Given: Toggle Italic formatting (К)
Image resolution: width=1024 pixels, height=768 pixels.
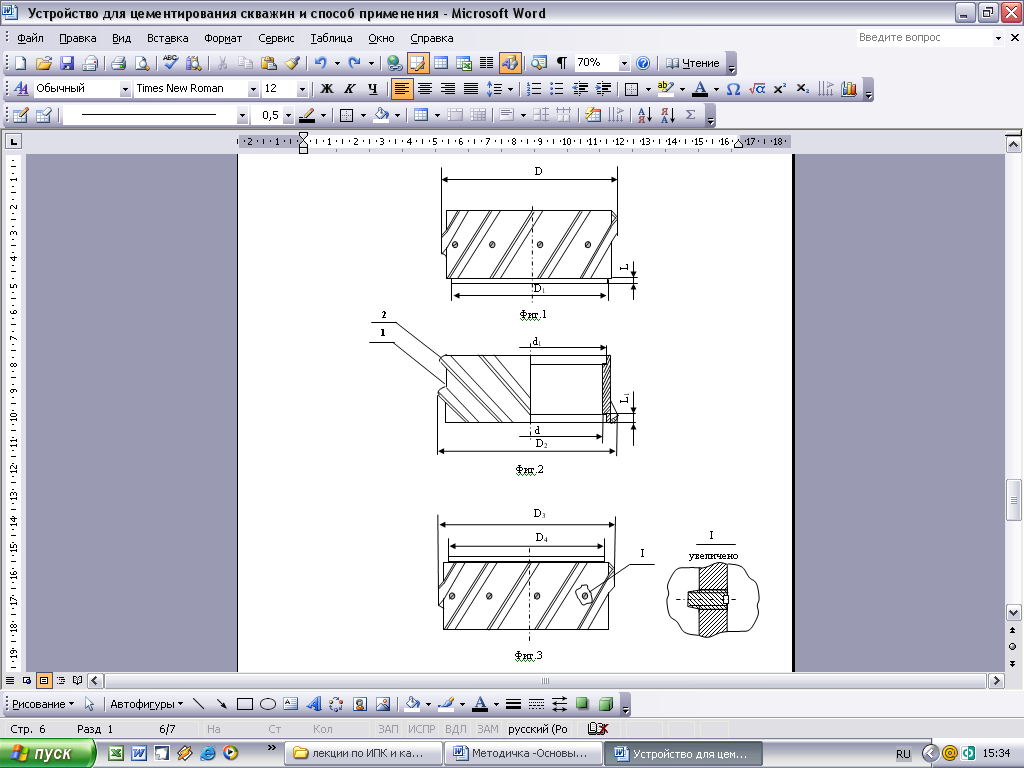Looking at the screenshot, I should coord(349,89).
